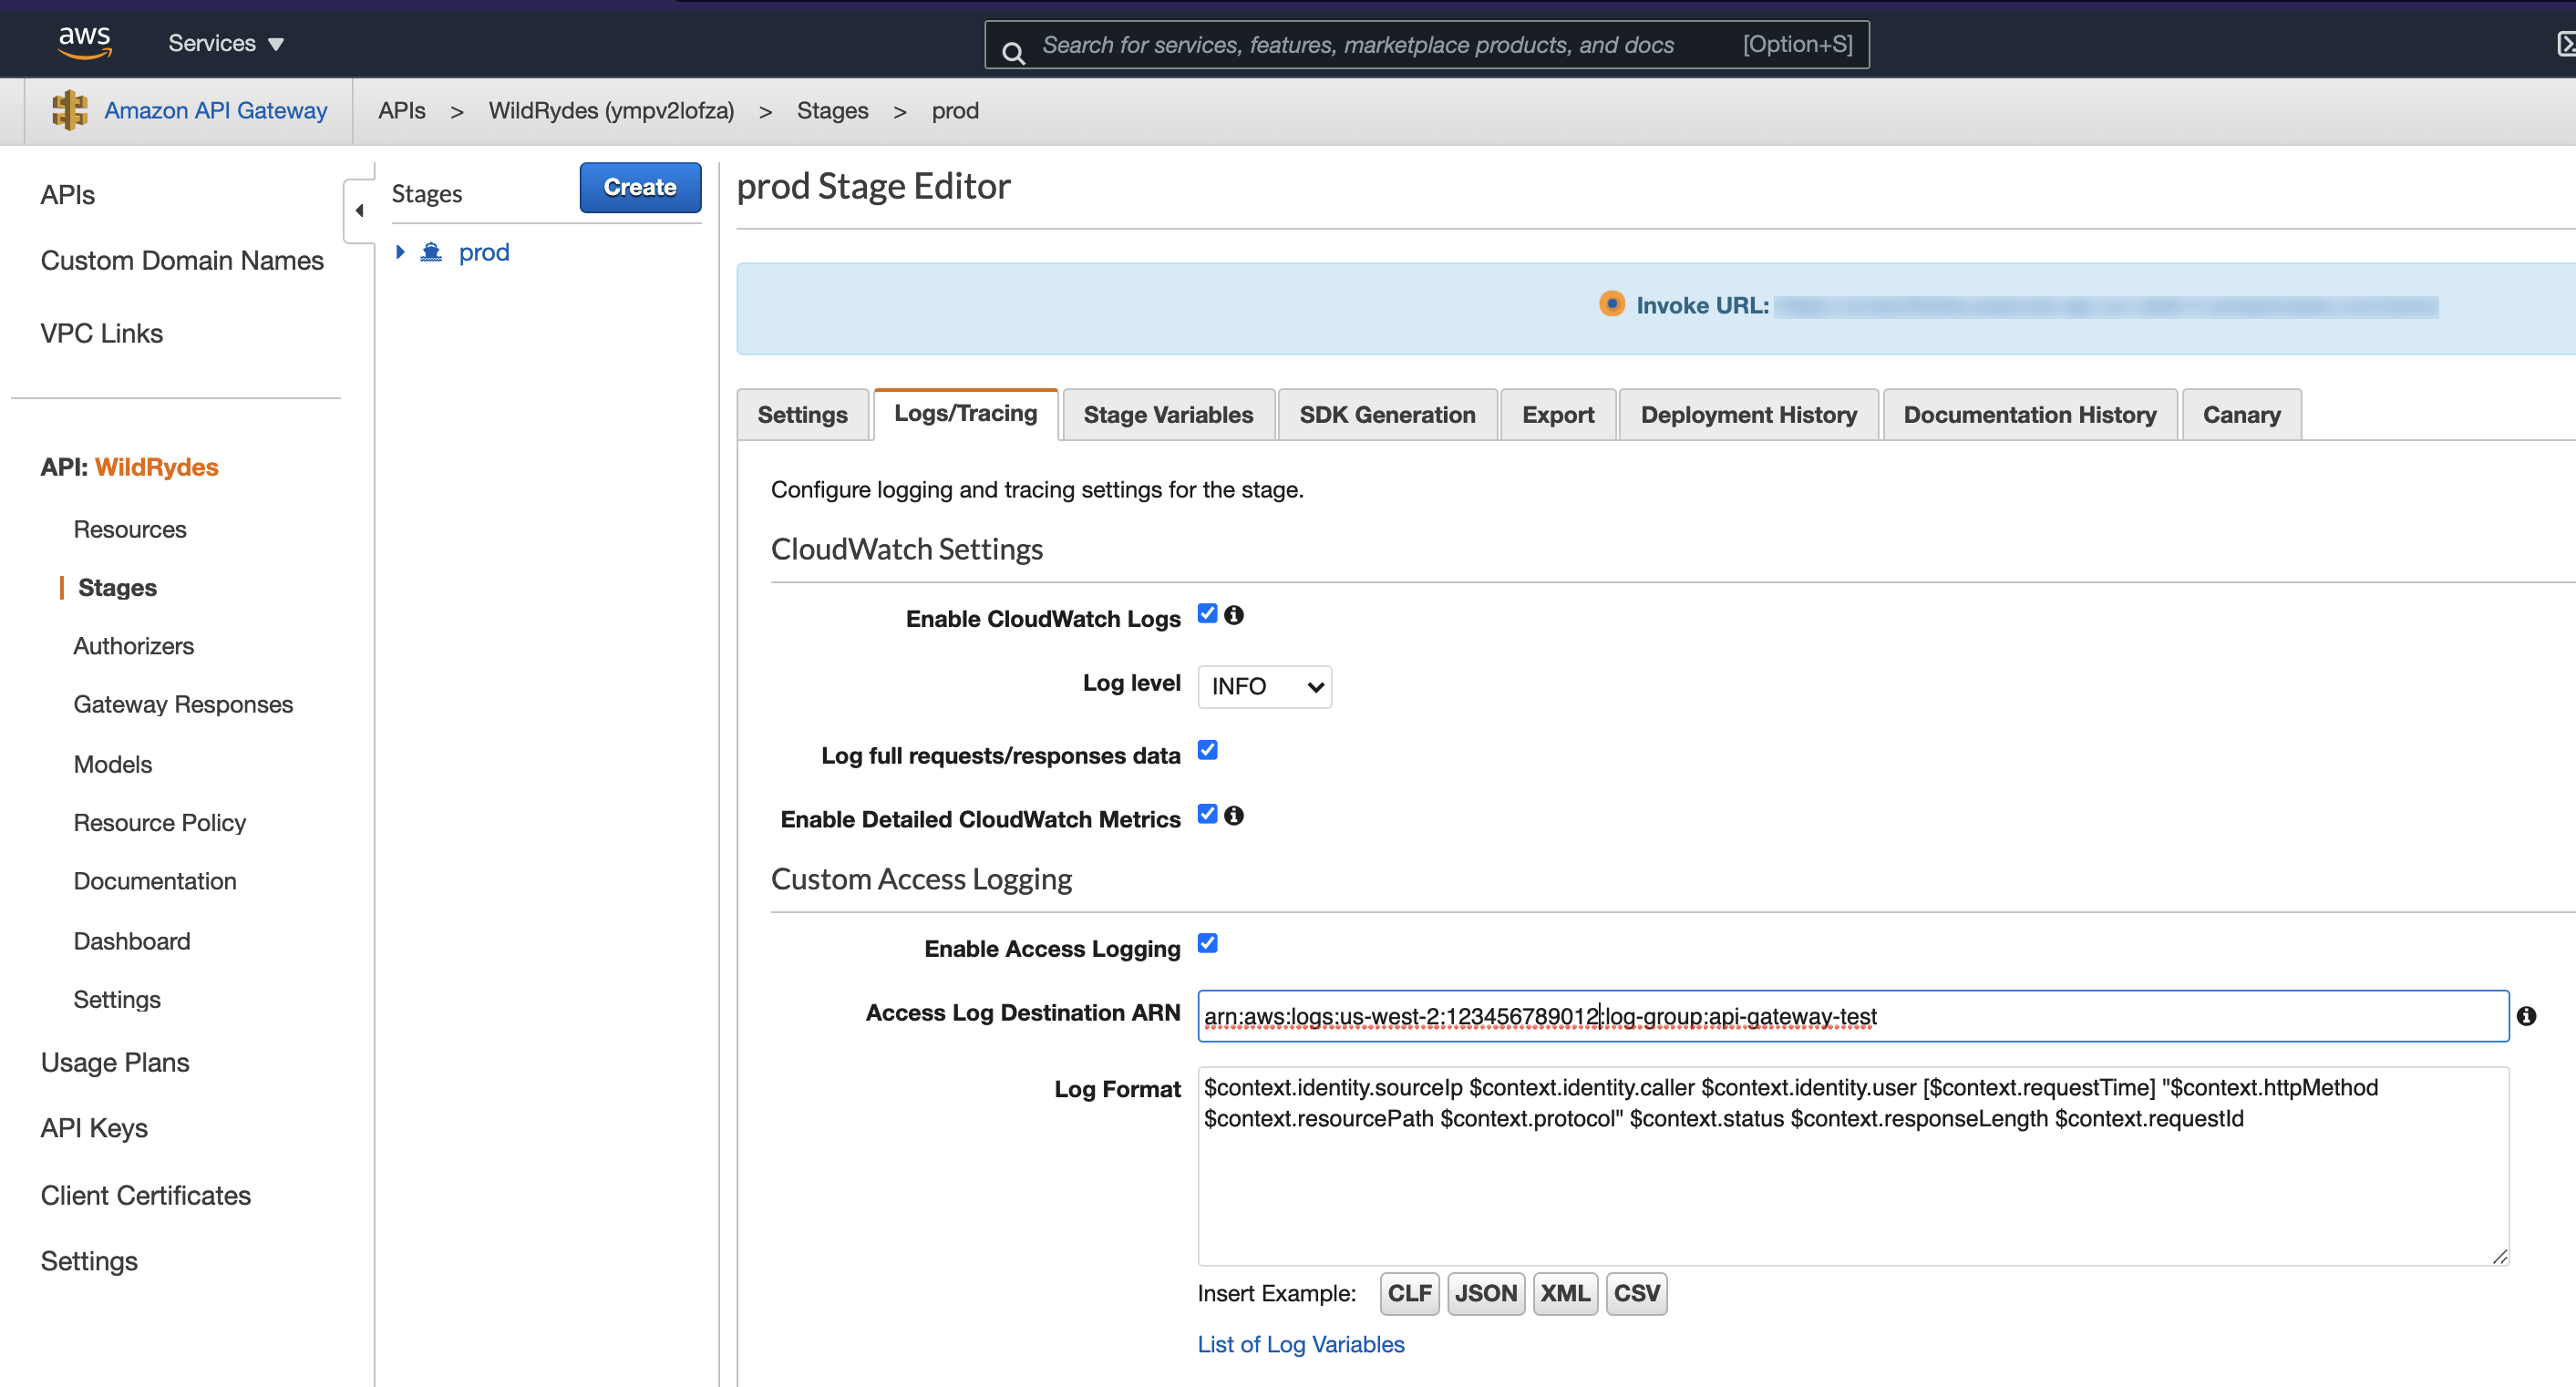
Task: Open Gateway Responses in sidebar
Action: (183, 704)
